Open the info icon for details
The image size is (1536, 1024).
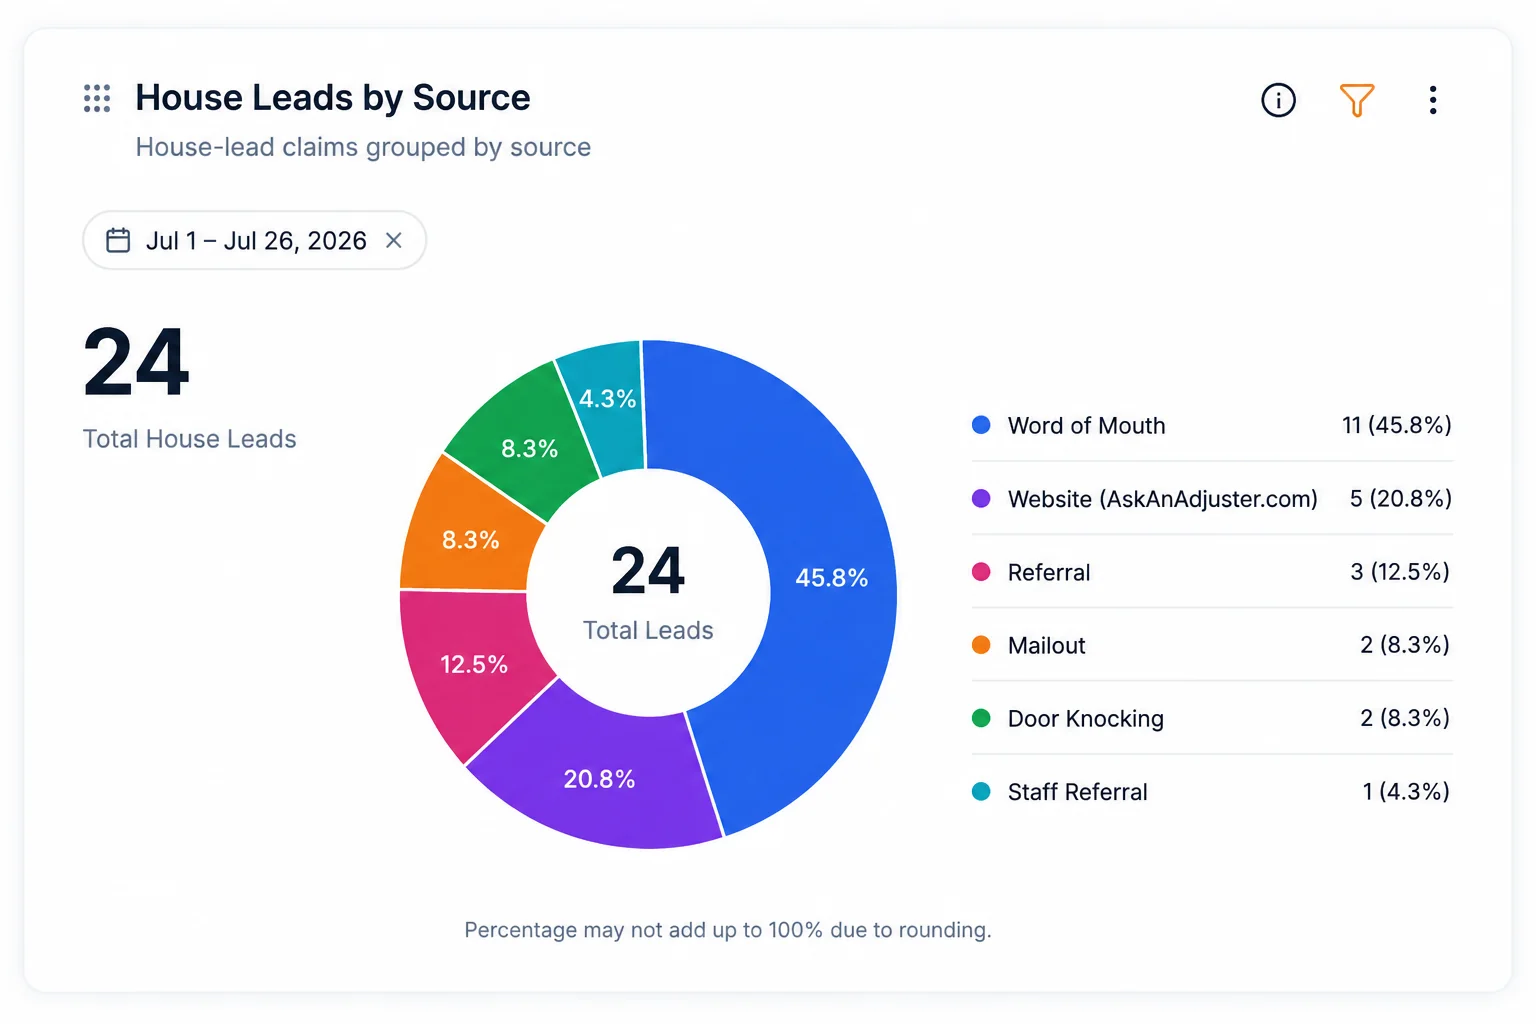point(1278,100)
